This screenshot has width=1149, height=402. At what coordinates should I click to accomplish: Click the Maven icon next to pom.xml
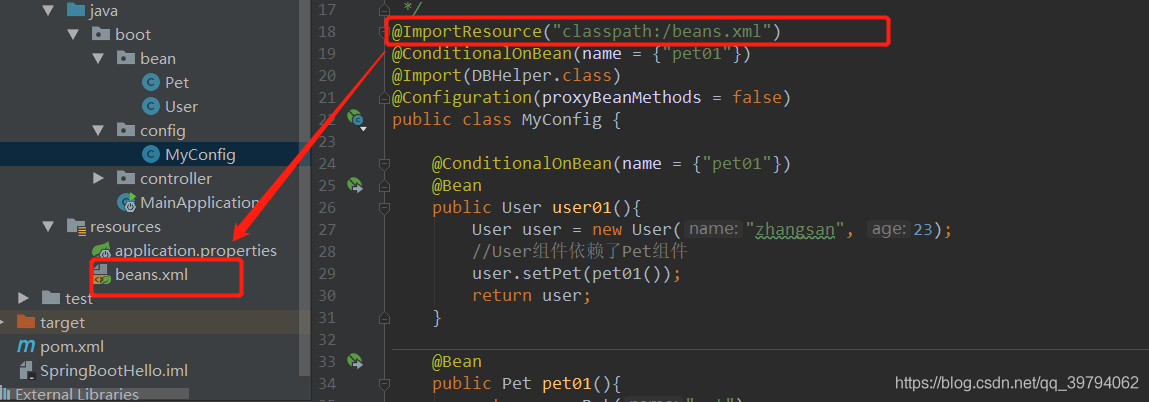tap(26, 346)
